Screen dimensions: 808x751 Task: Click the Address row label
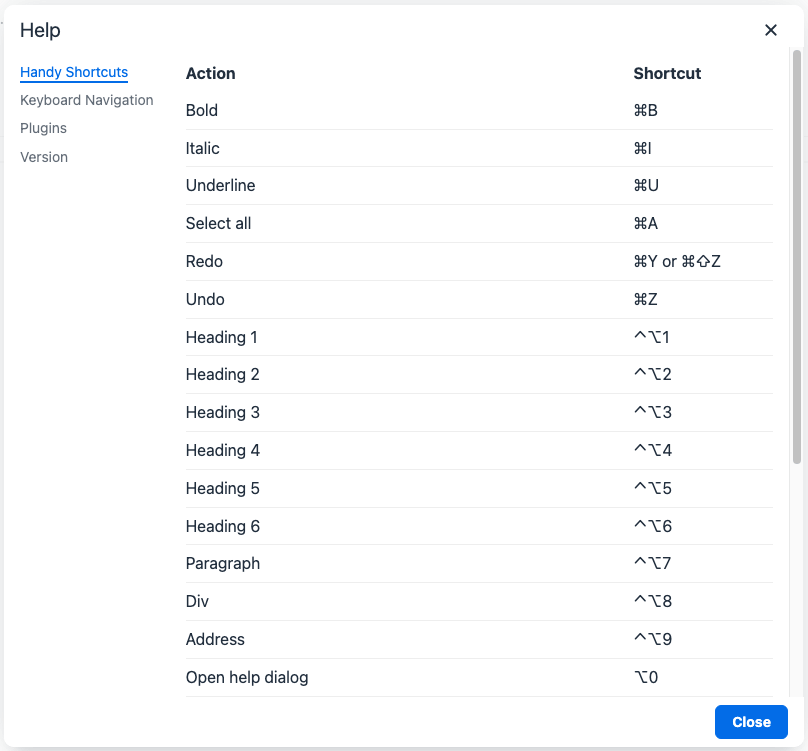(215, 639)
